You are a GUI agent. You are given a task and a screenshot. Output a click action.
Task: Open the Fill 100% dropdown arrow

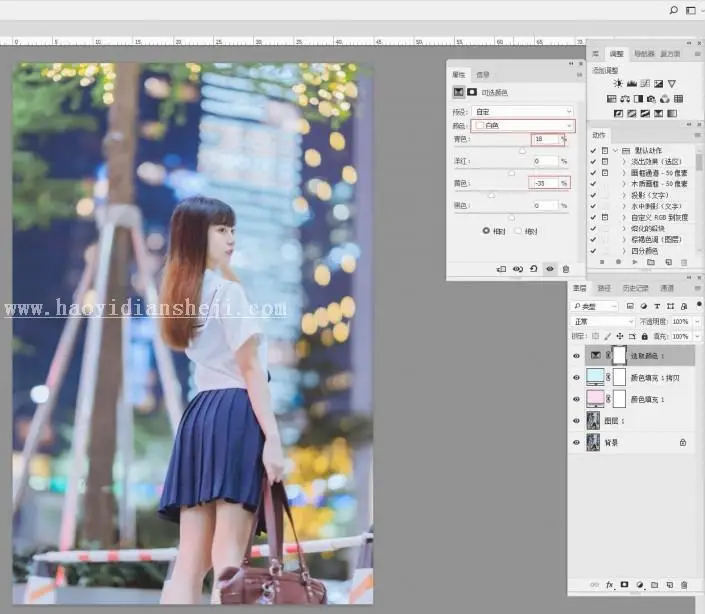pyautogui.click(x=697, y=336)
